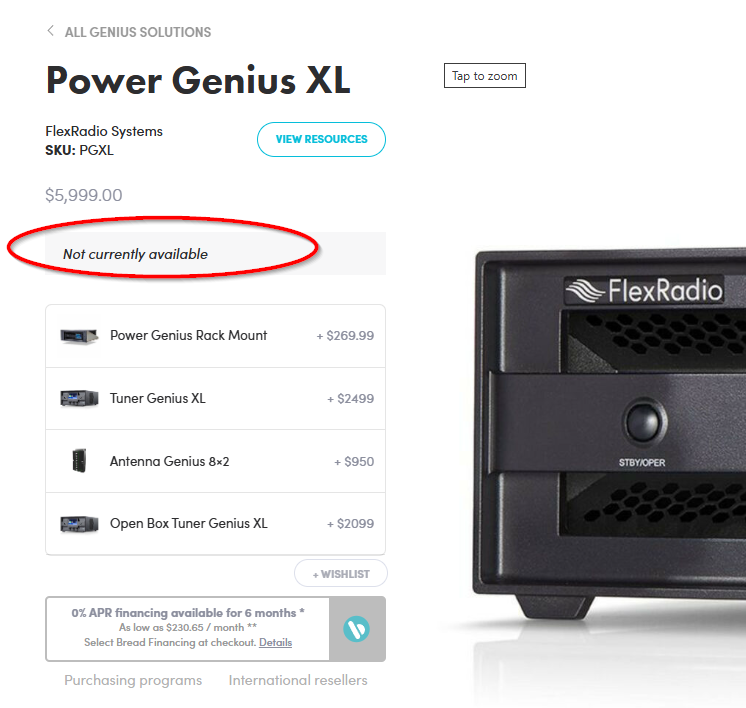Open the financing Details link
Screen dimensions: 746x708
[x=275, y=642]
